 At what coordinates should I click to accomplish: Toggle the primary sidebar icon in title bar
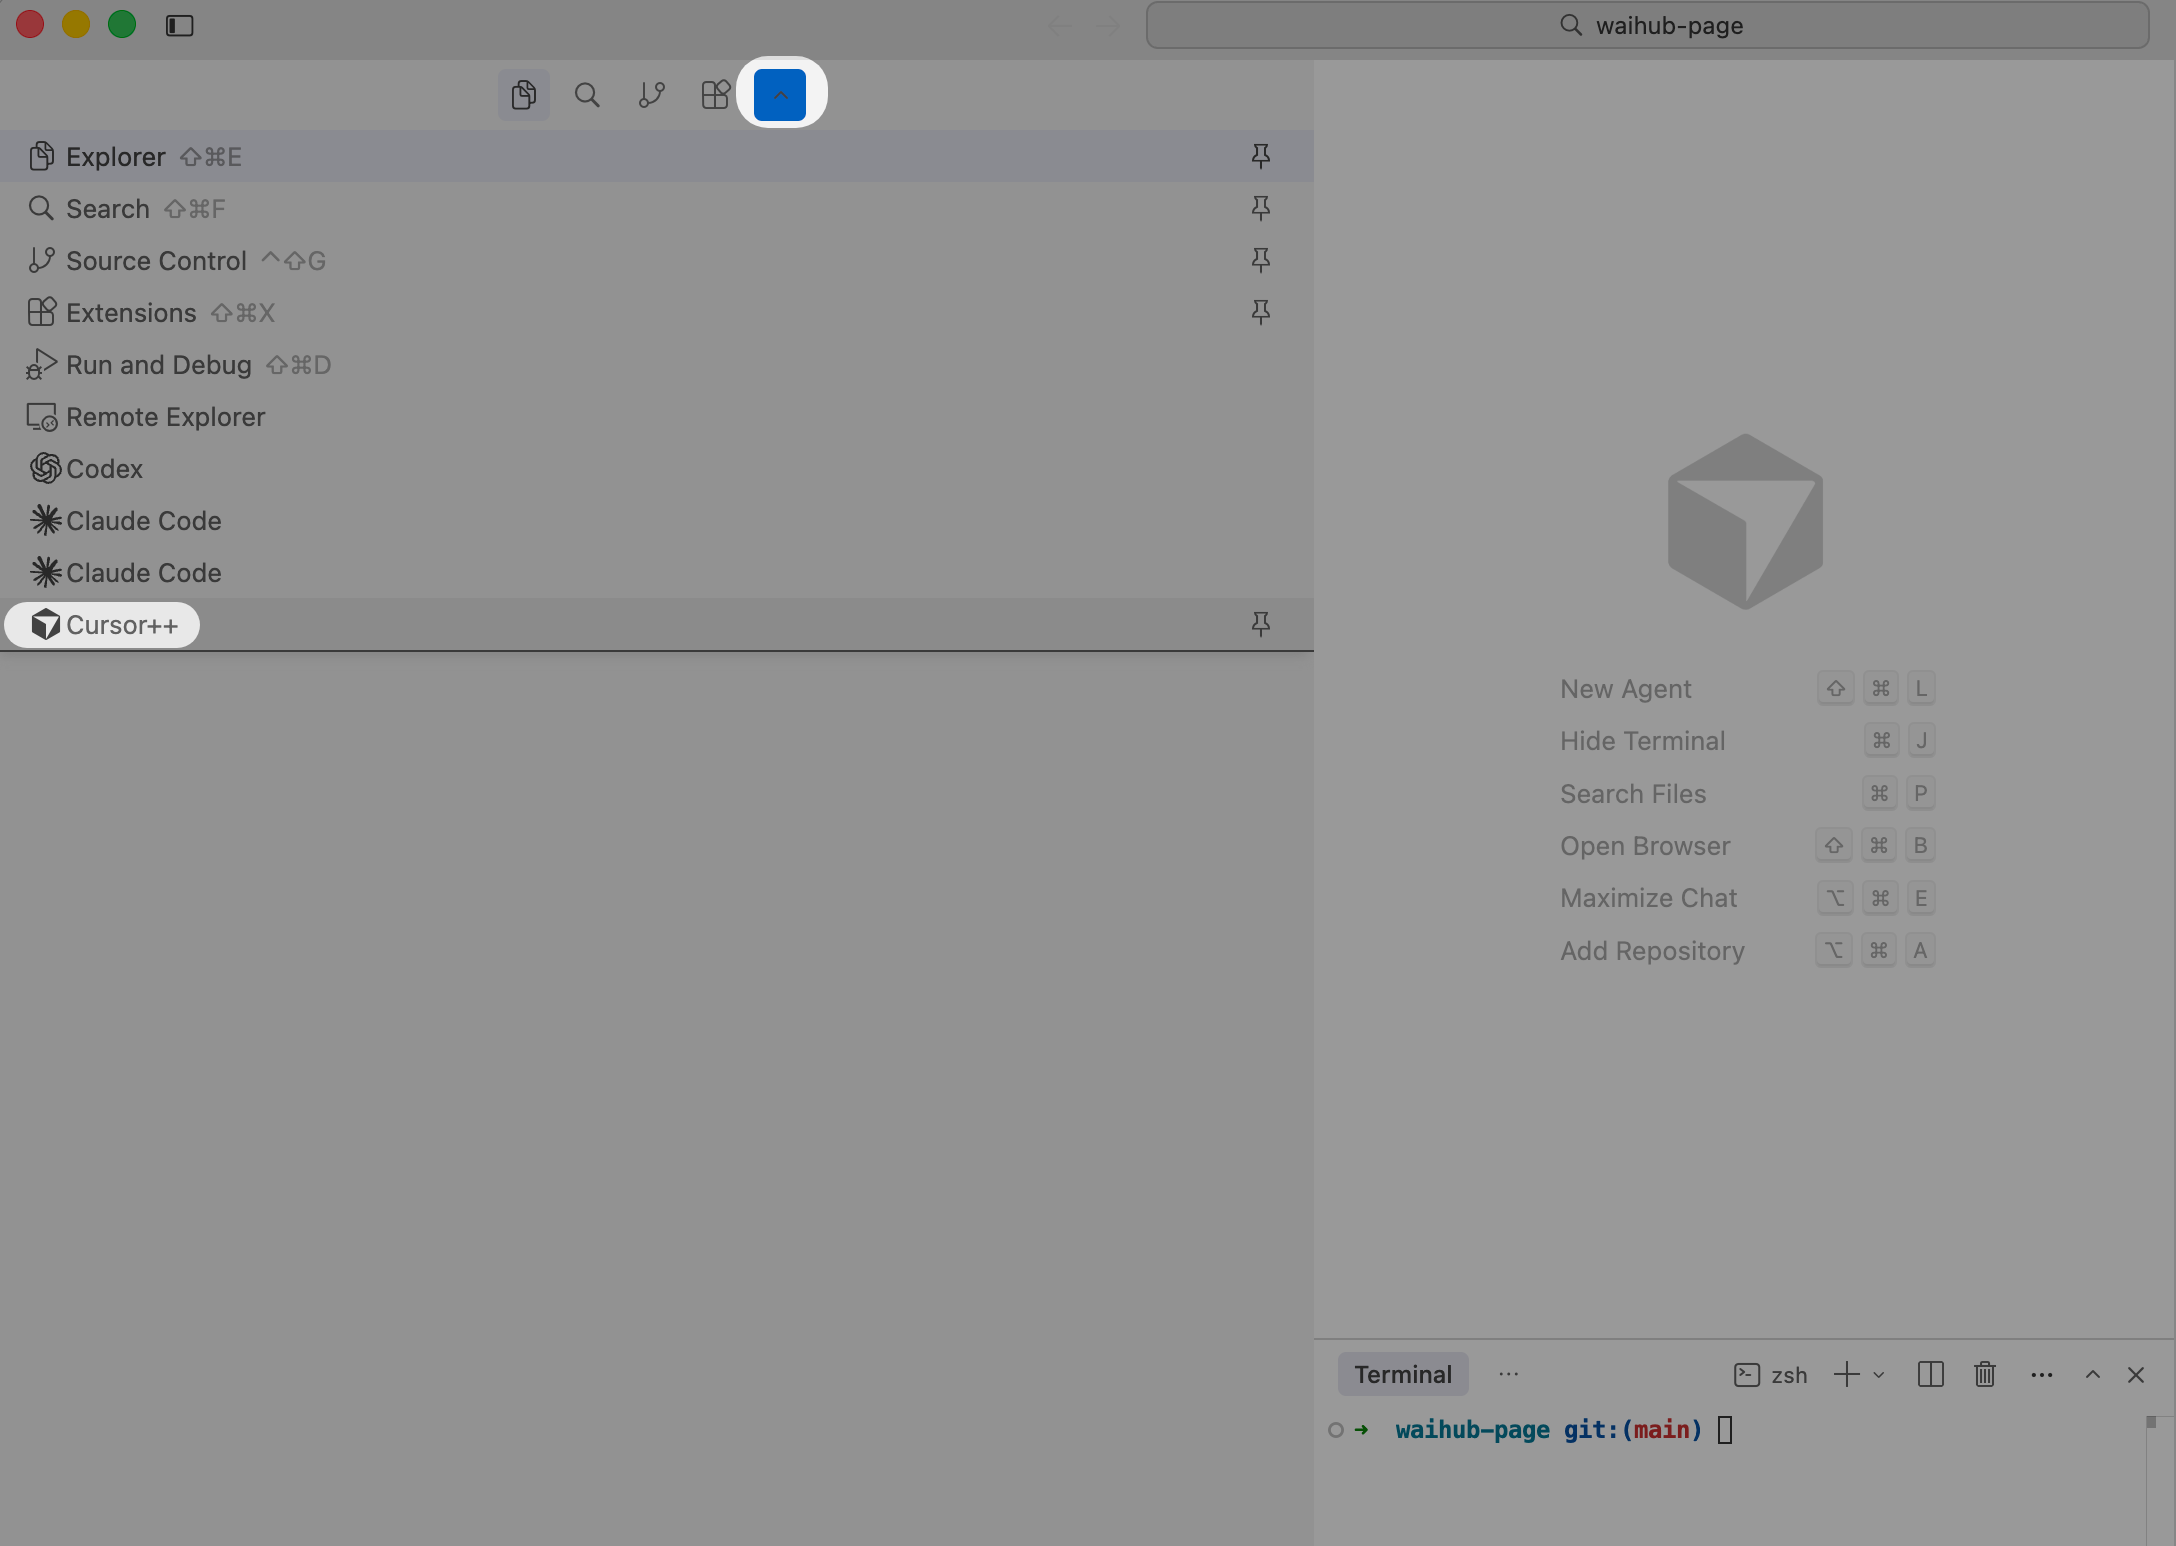(180, 25)
